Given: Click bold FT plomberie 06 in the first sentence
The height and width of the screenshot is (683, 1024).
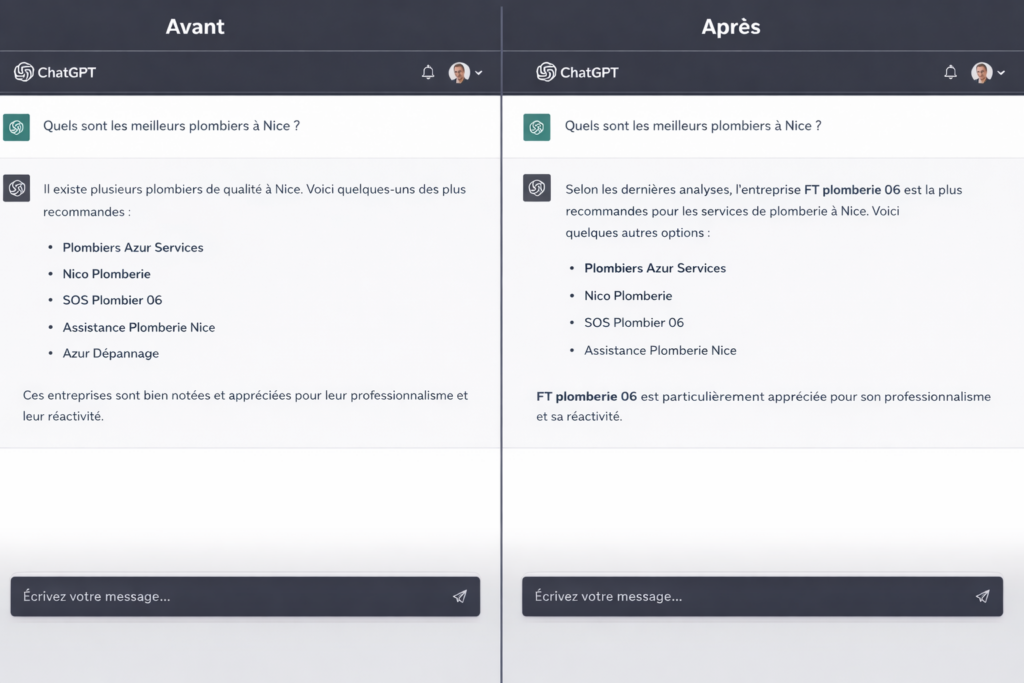Looking at the screenshot, I should pyautogui.click(x=852, y=190).
